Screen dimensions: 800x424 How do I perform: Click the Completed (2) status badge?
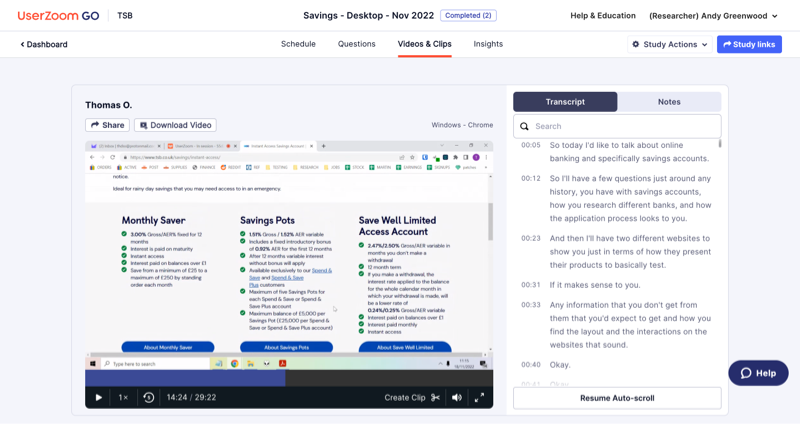(x=468, y=15)
